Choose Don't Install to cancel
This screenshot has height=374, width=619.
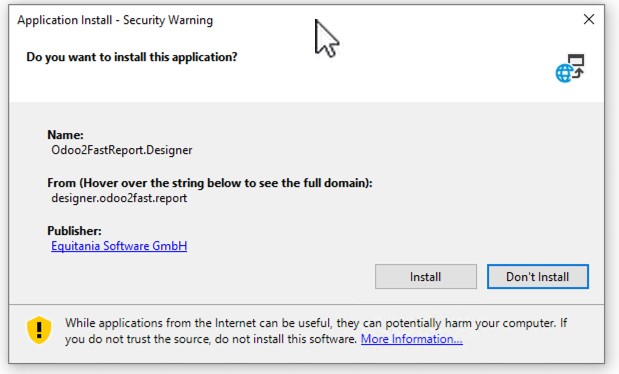(x=538, y=276)
